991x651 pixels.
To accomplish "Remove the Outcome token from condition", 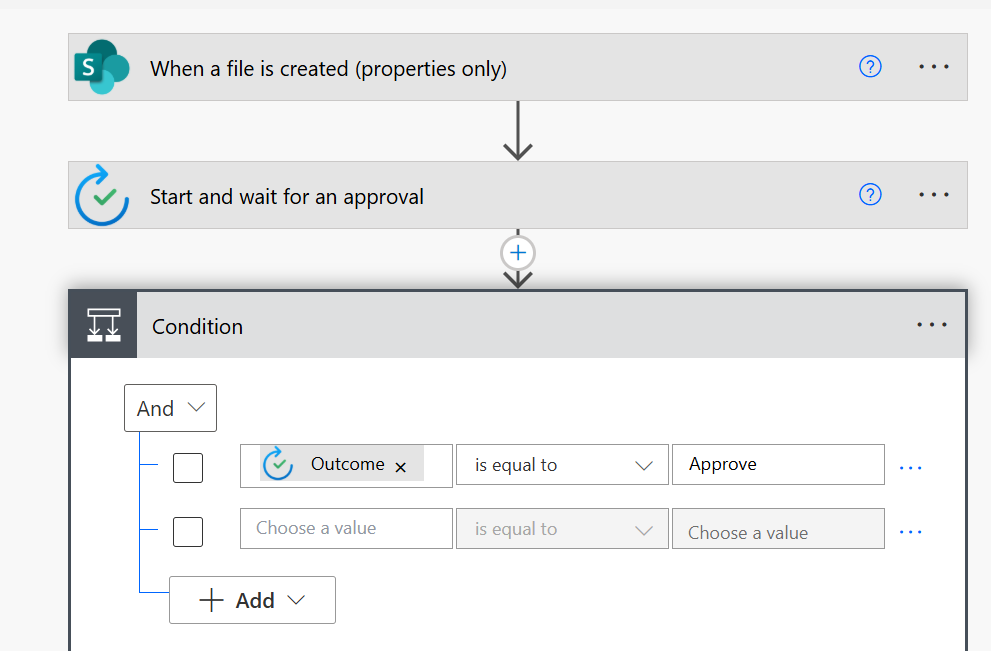I will [400, 467].
